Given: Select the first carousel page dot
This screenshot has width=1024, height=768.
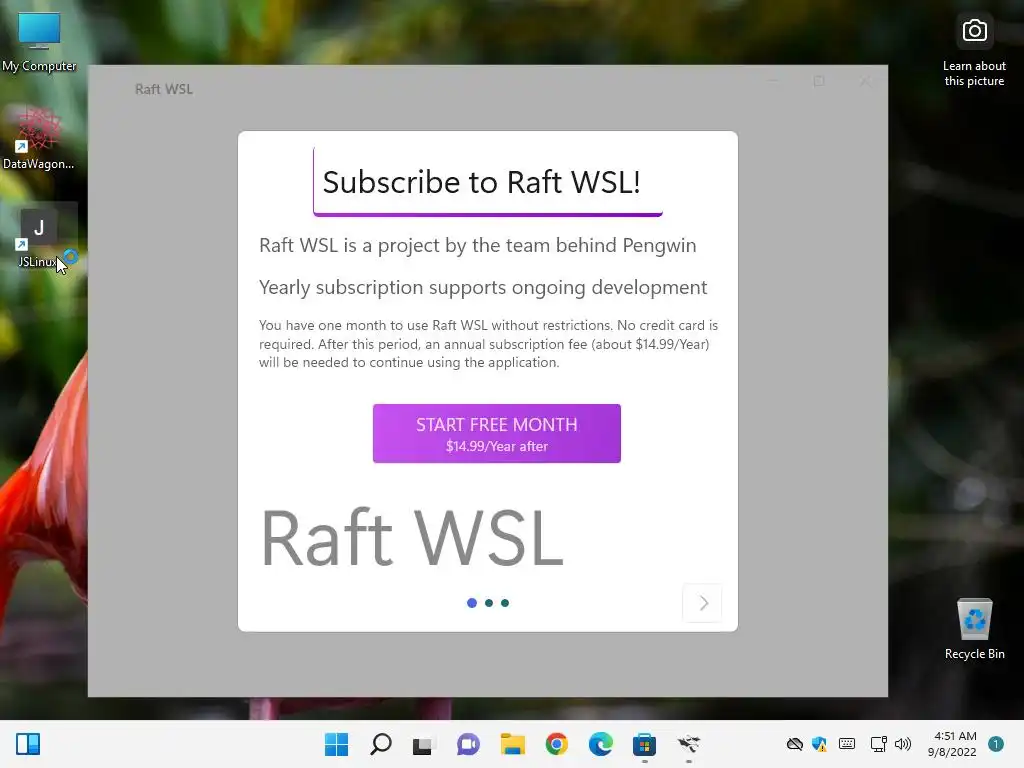Looking at the screenshot, I should tap(472, 603).
